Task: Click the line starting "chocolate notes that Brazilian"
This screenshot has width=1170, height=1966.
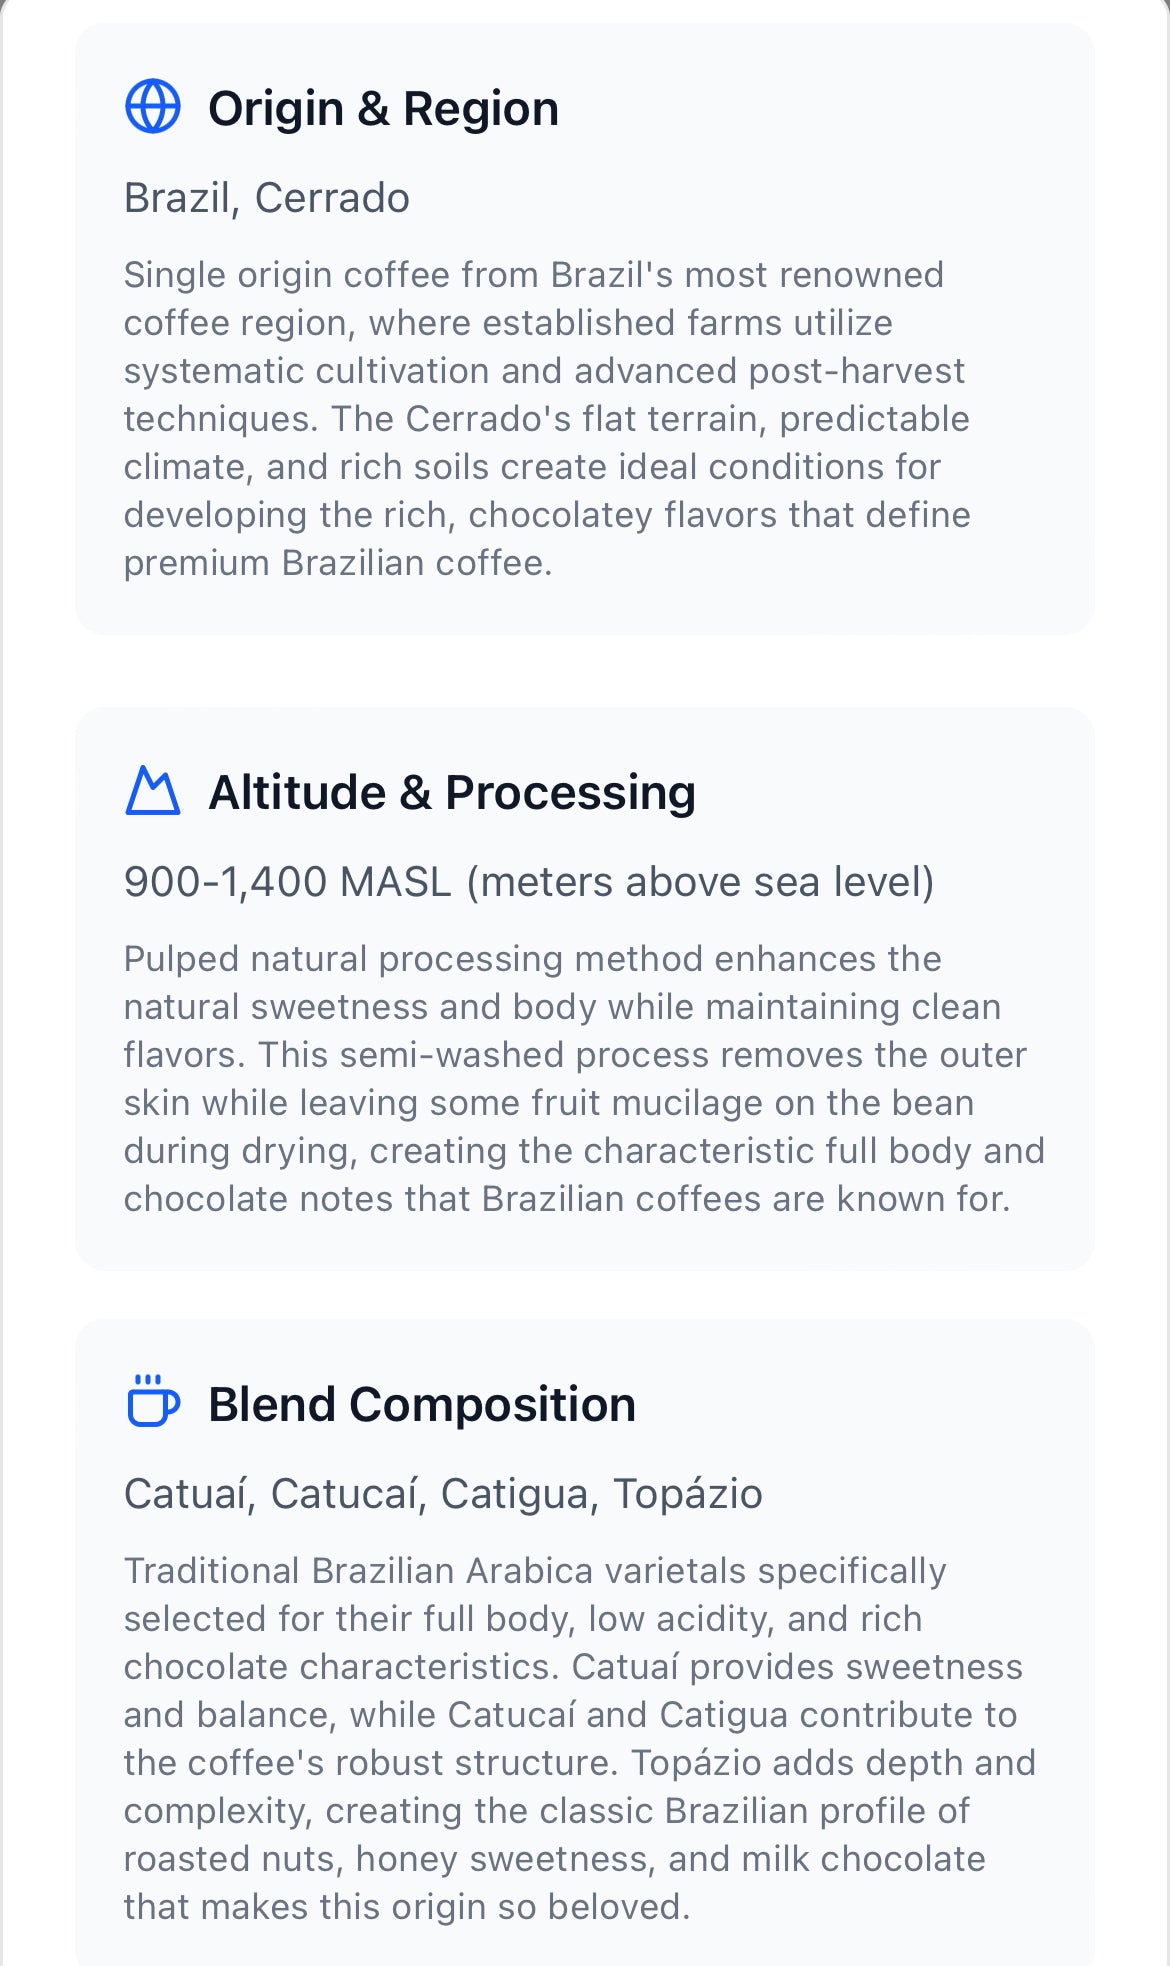Action: tap(567, 1199)
